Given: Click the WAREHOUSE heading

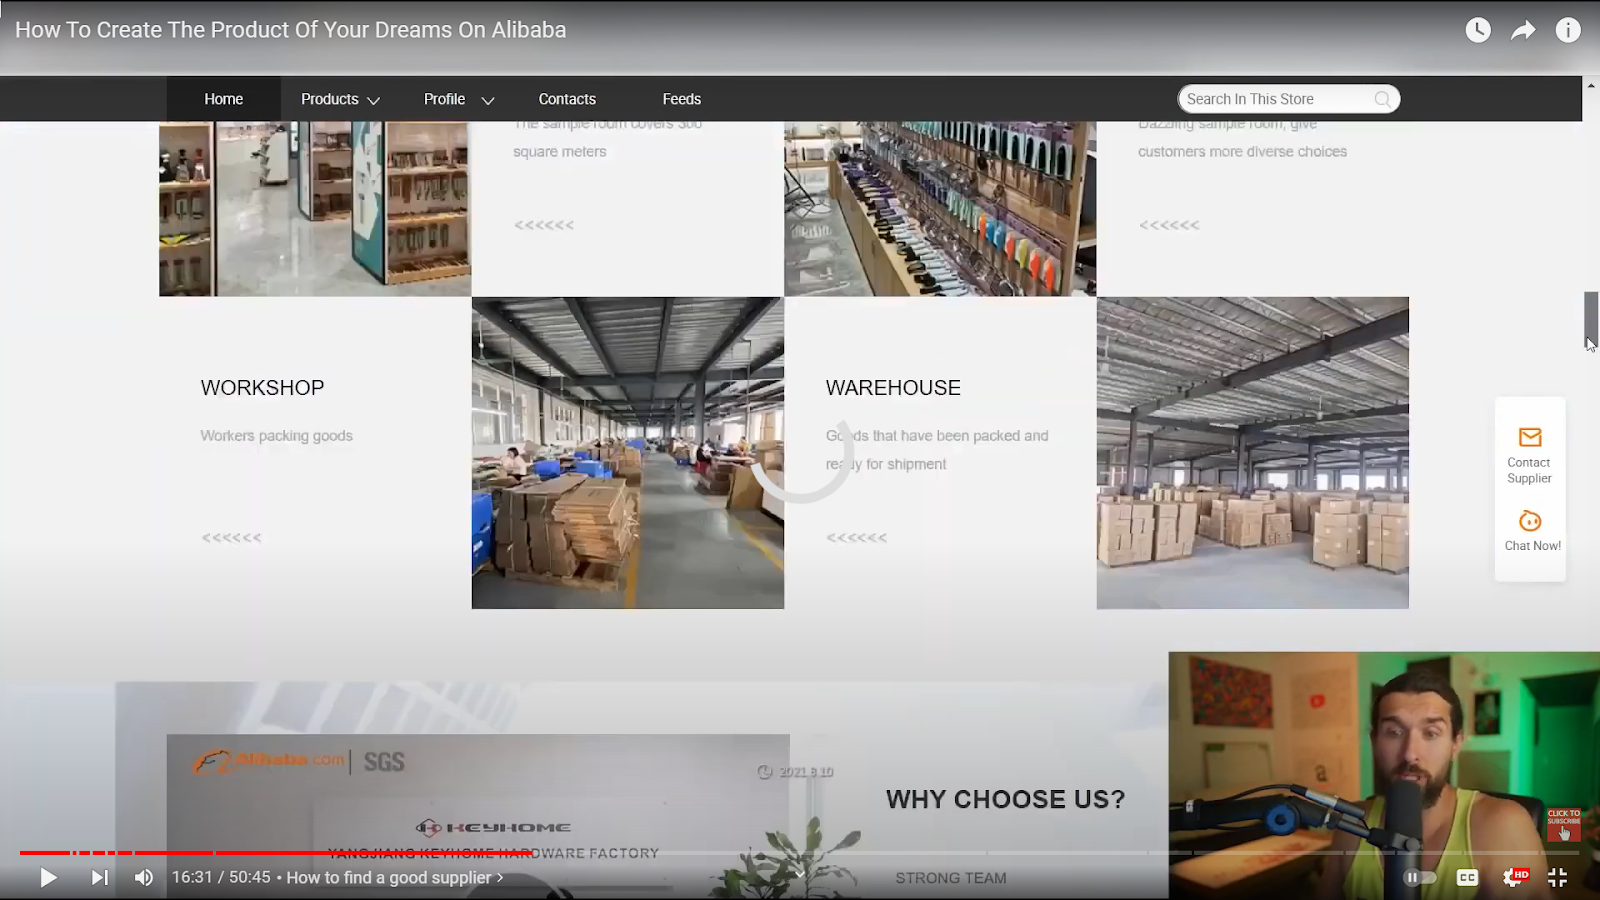Looking at the screenshot, I should [x=893, y=388].
